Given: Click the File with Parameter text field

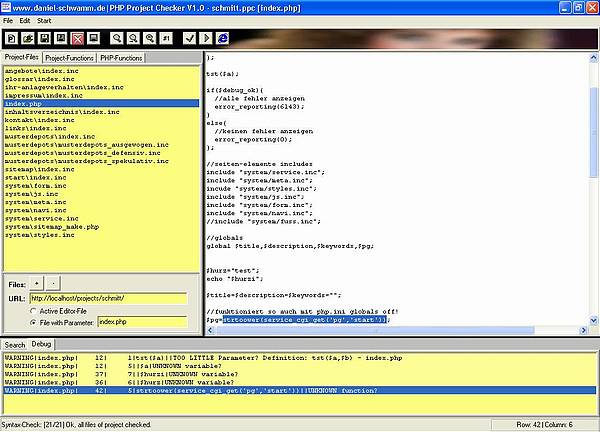Looking at the screenshot, I should [x=143, y=322].
